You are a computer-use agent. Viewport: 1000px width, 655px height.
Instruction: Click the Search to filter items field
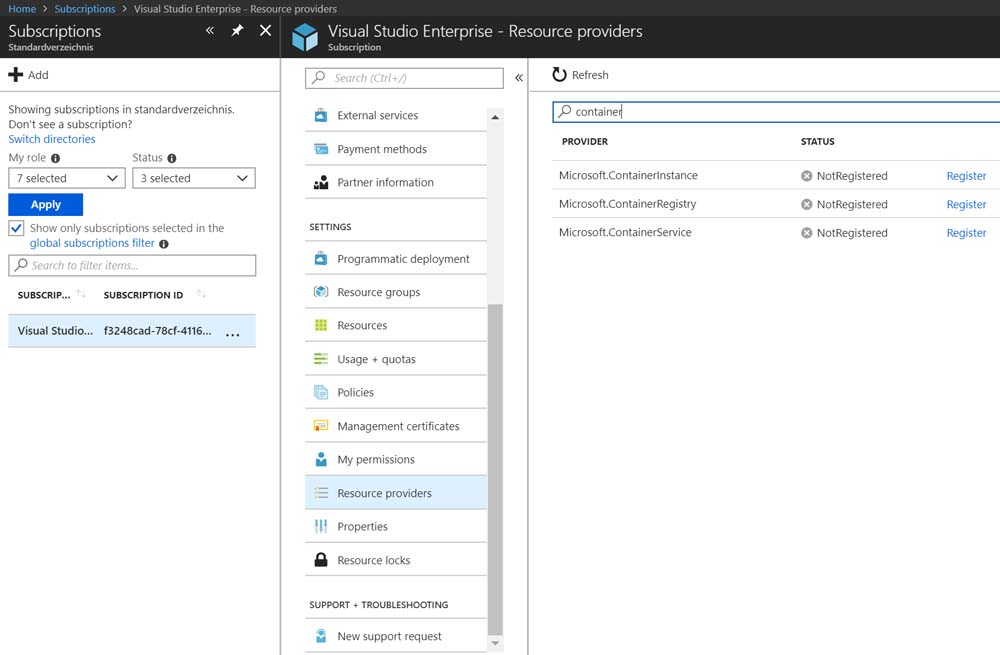(132, 265)
